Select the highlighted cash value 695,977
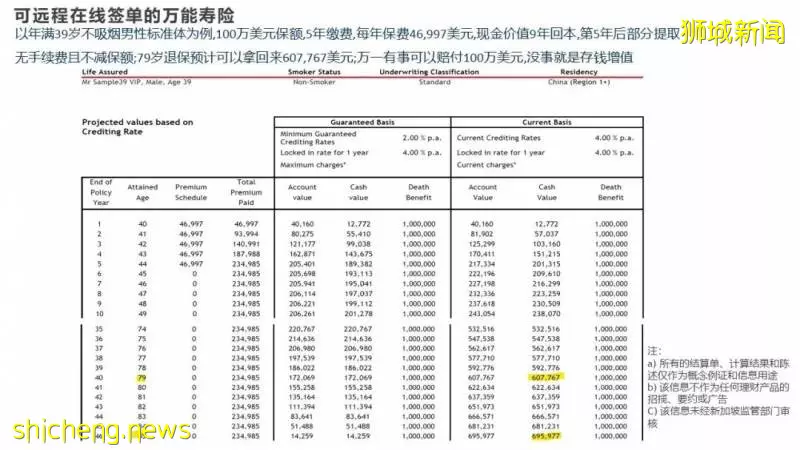The image size is (800, 450). pyautogui.click(x=546, y=436)
